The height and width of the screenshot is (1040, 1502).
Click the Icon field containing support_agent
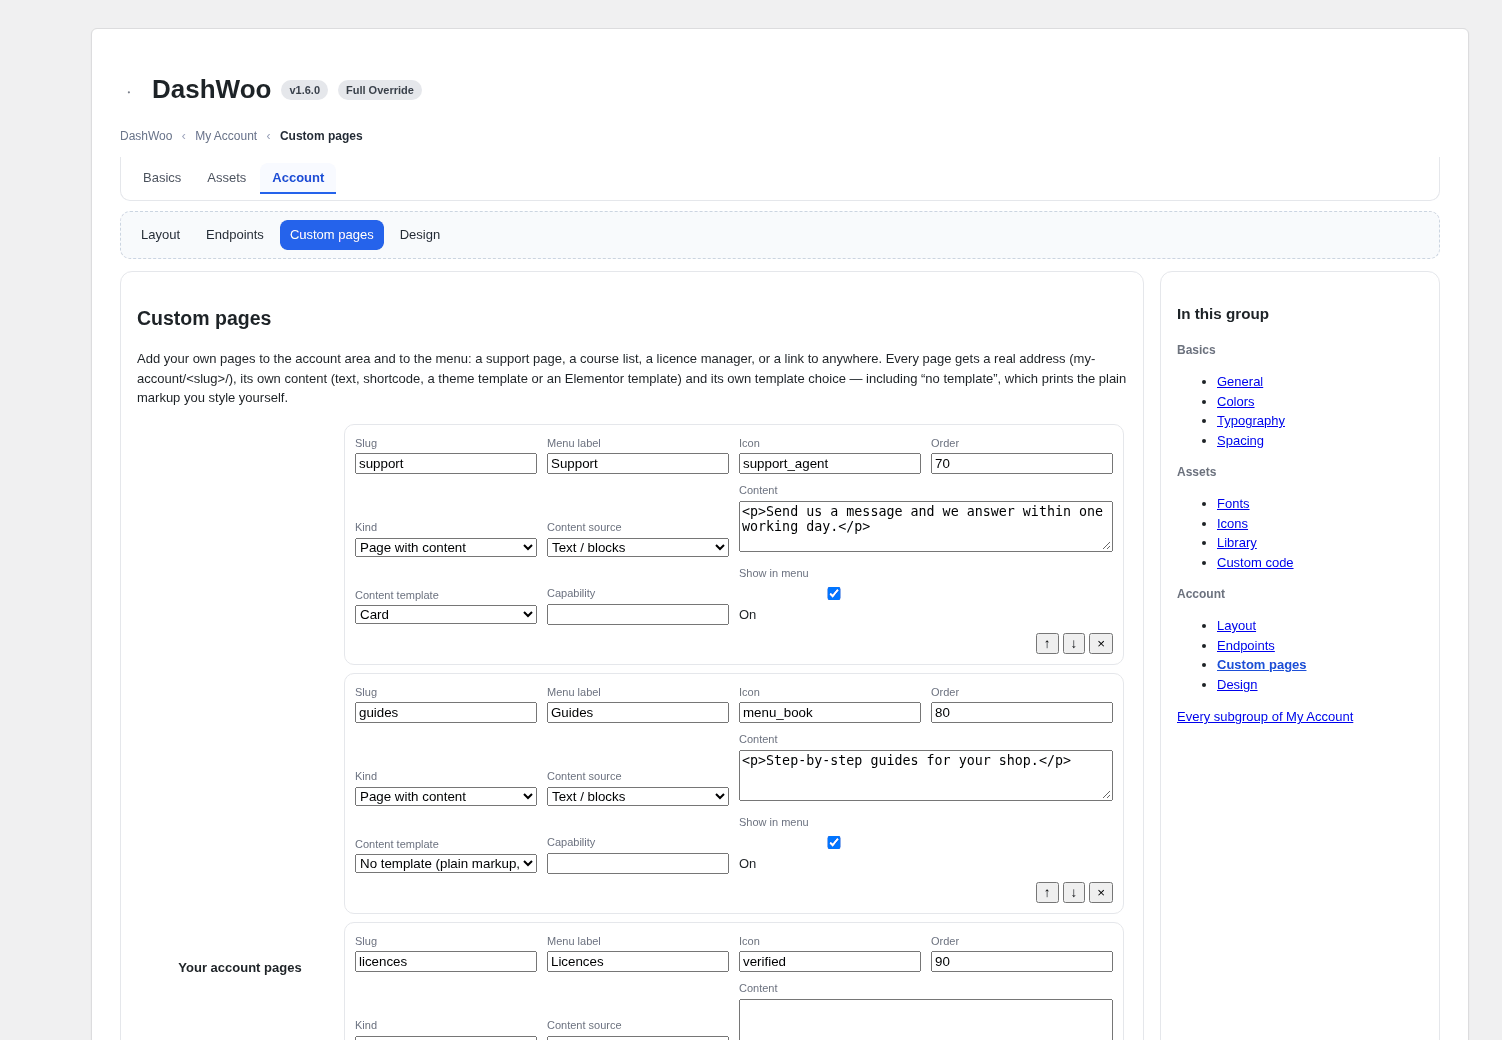coord(830,464)
